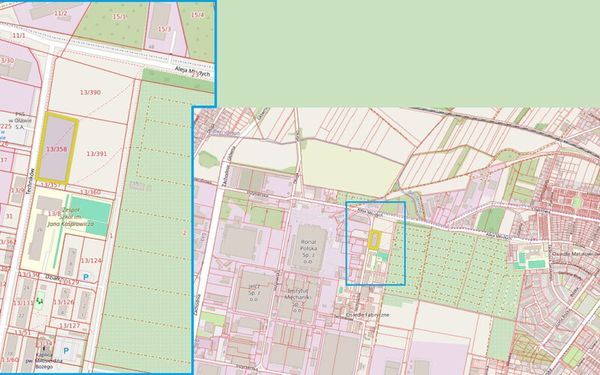Click the Osiedle Fabryczne label
The width and height of the screenshot is (600, 375).
[367, 315]
